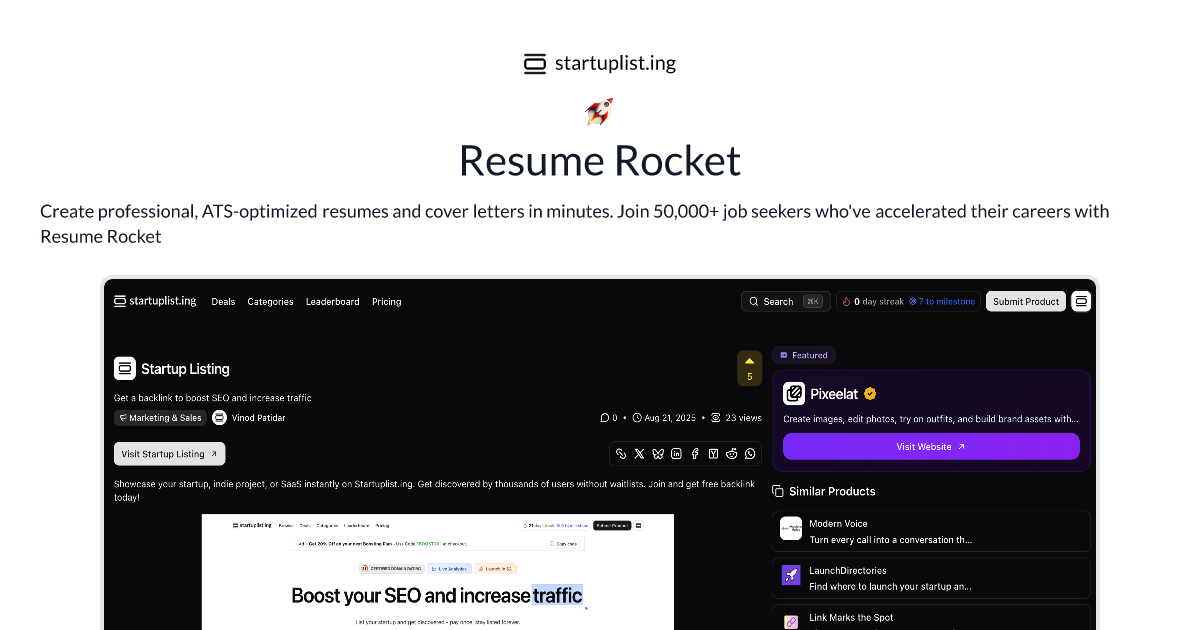
Task: Click the Submit Product button
Action: coord(1025,300)
